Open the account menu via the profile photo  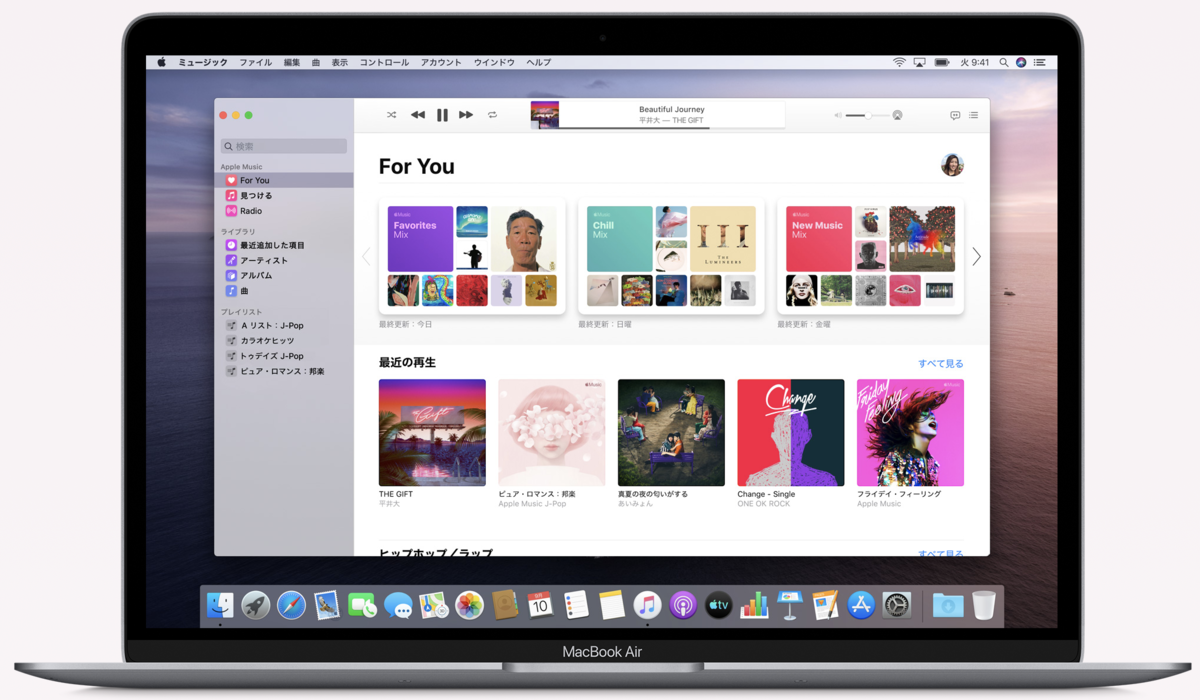point(951,165)
